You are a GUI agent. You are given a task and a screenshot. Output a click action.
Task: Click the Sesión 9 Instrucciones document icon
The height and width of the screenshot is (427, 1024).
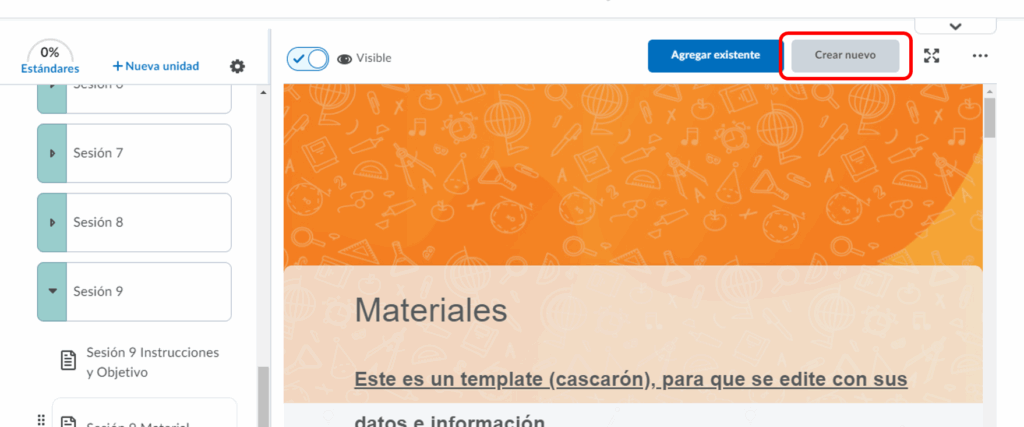point(68,360)
